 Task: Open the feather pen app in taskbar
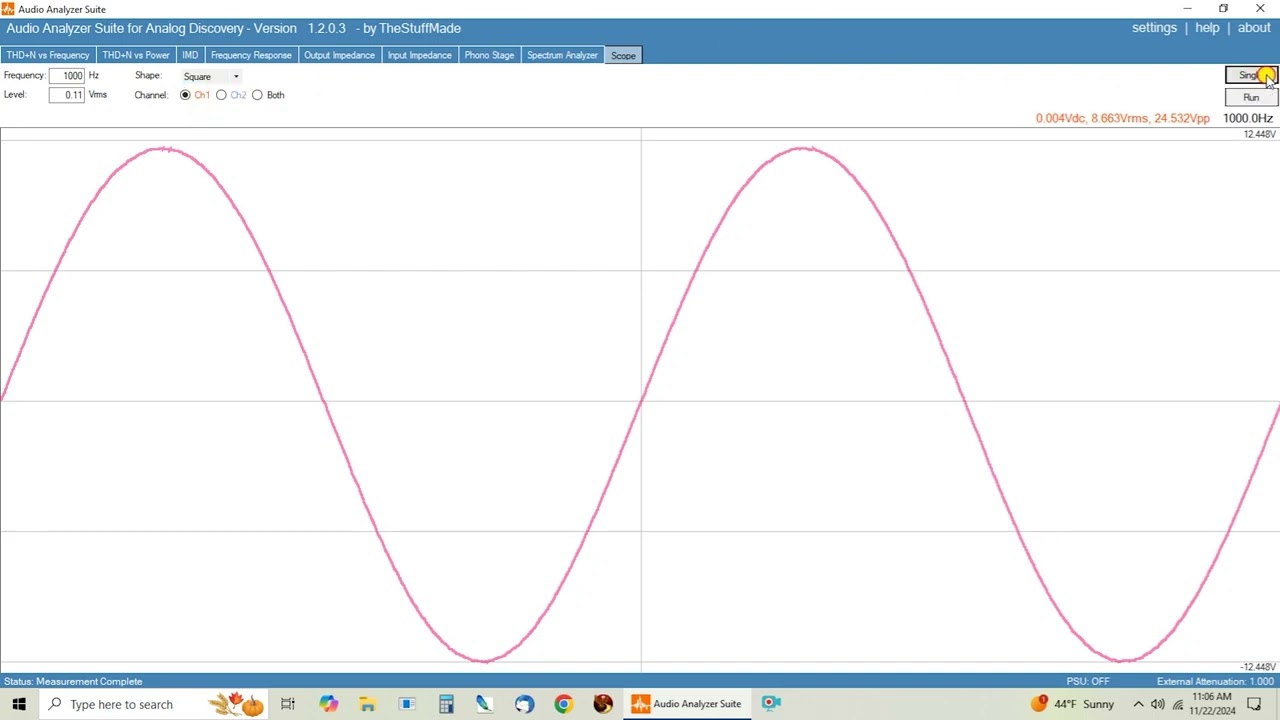(x=484, y=704)
